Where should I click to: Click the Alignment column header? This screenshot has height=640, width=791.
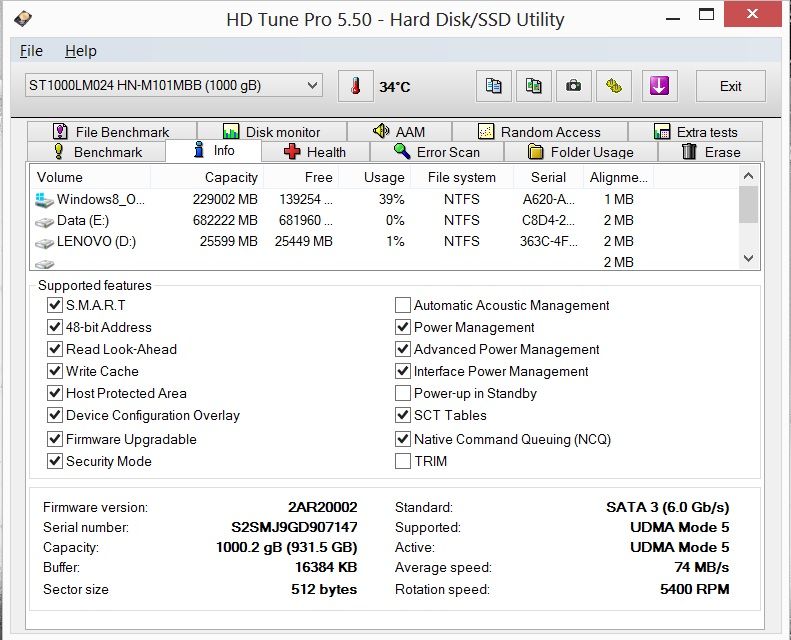[x=618, y=178]
